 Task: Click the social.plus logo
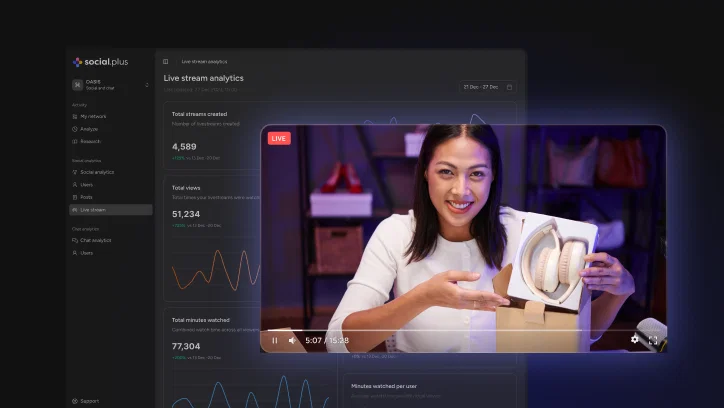(x=100, y=62)
